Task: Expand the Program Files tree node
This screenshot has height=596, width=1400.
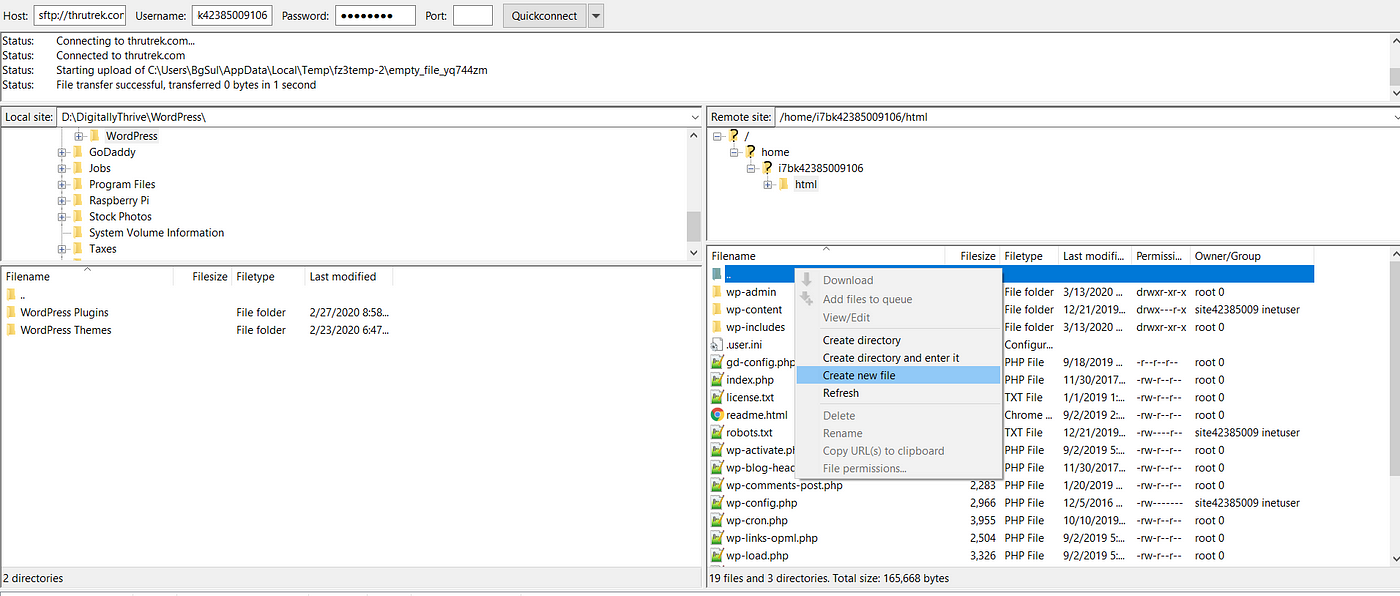Action: coord(62,184)
